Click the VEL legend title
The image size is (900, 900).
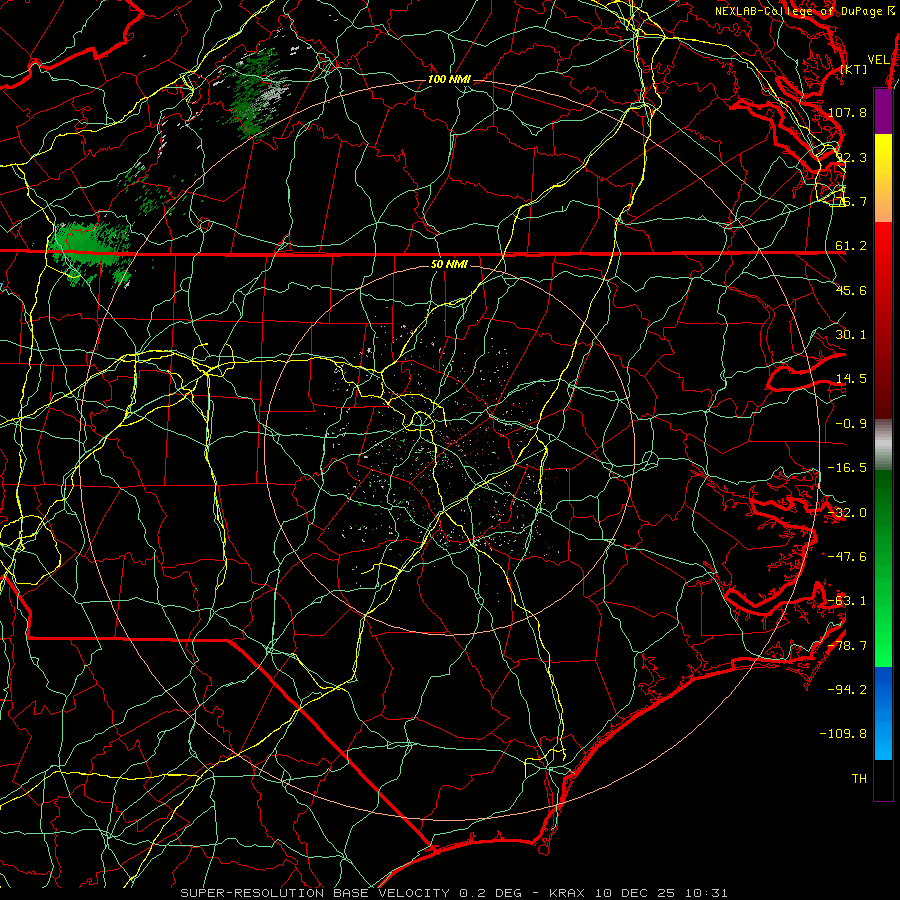click(879, 60)
